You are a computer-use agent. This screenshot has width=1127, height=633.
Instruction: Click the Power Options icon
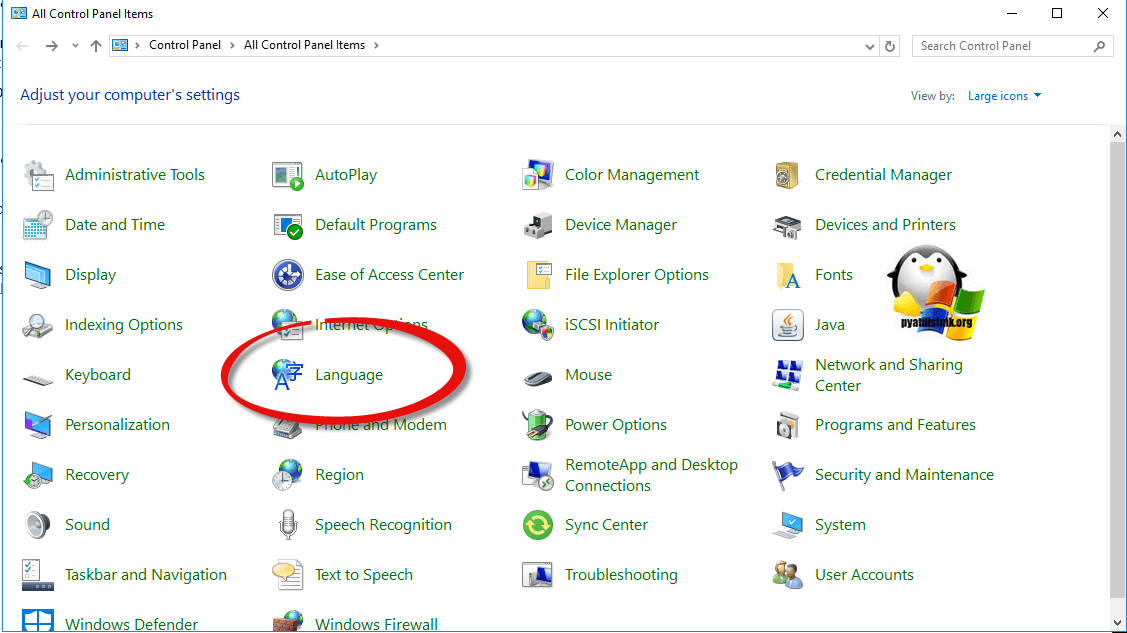pos(538,425)
